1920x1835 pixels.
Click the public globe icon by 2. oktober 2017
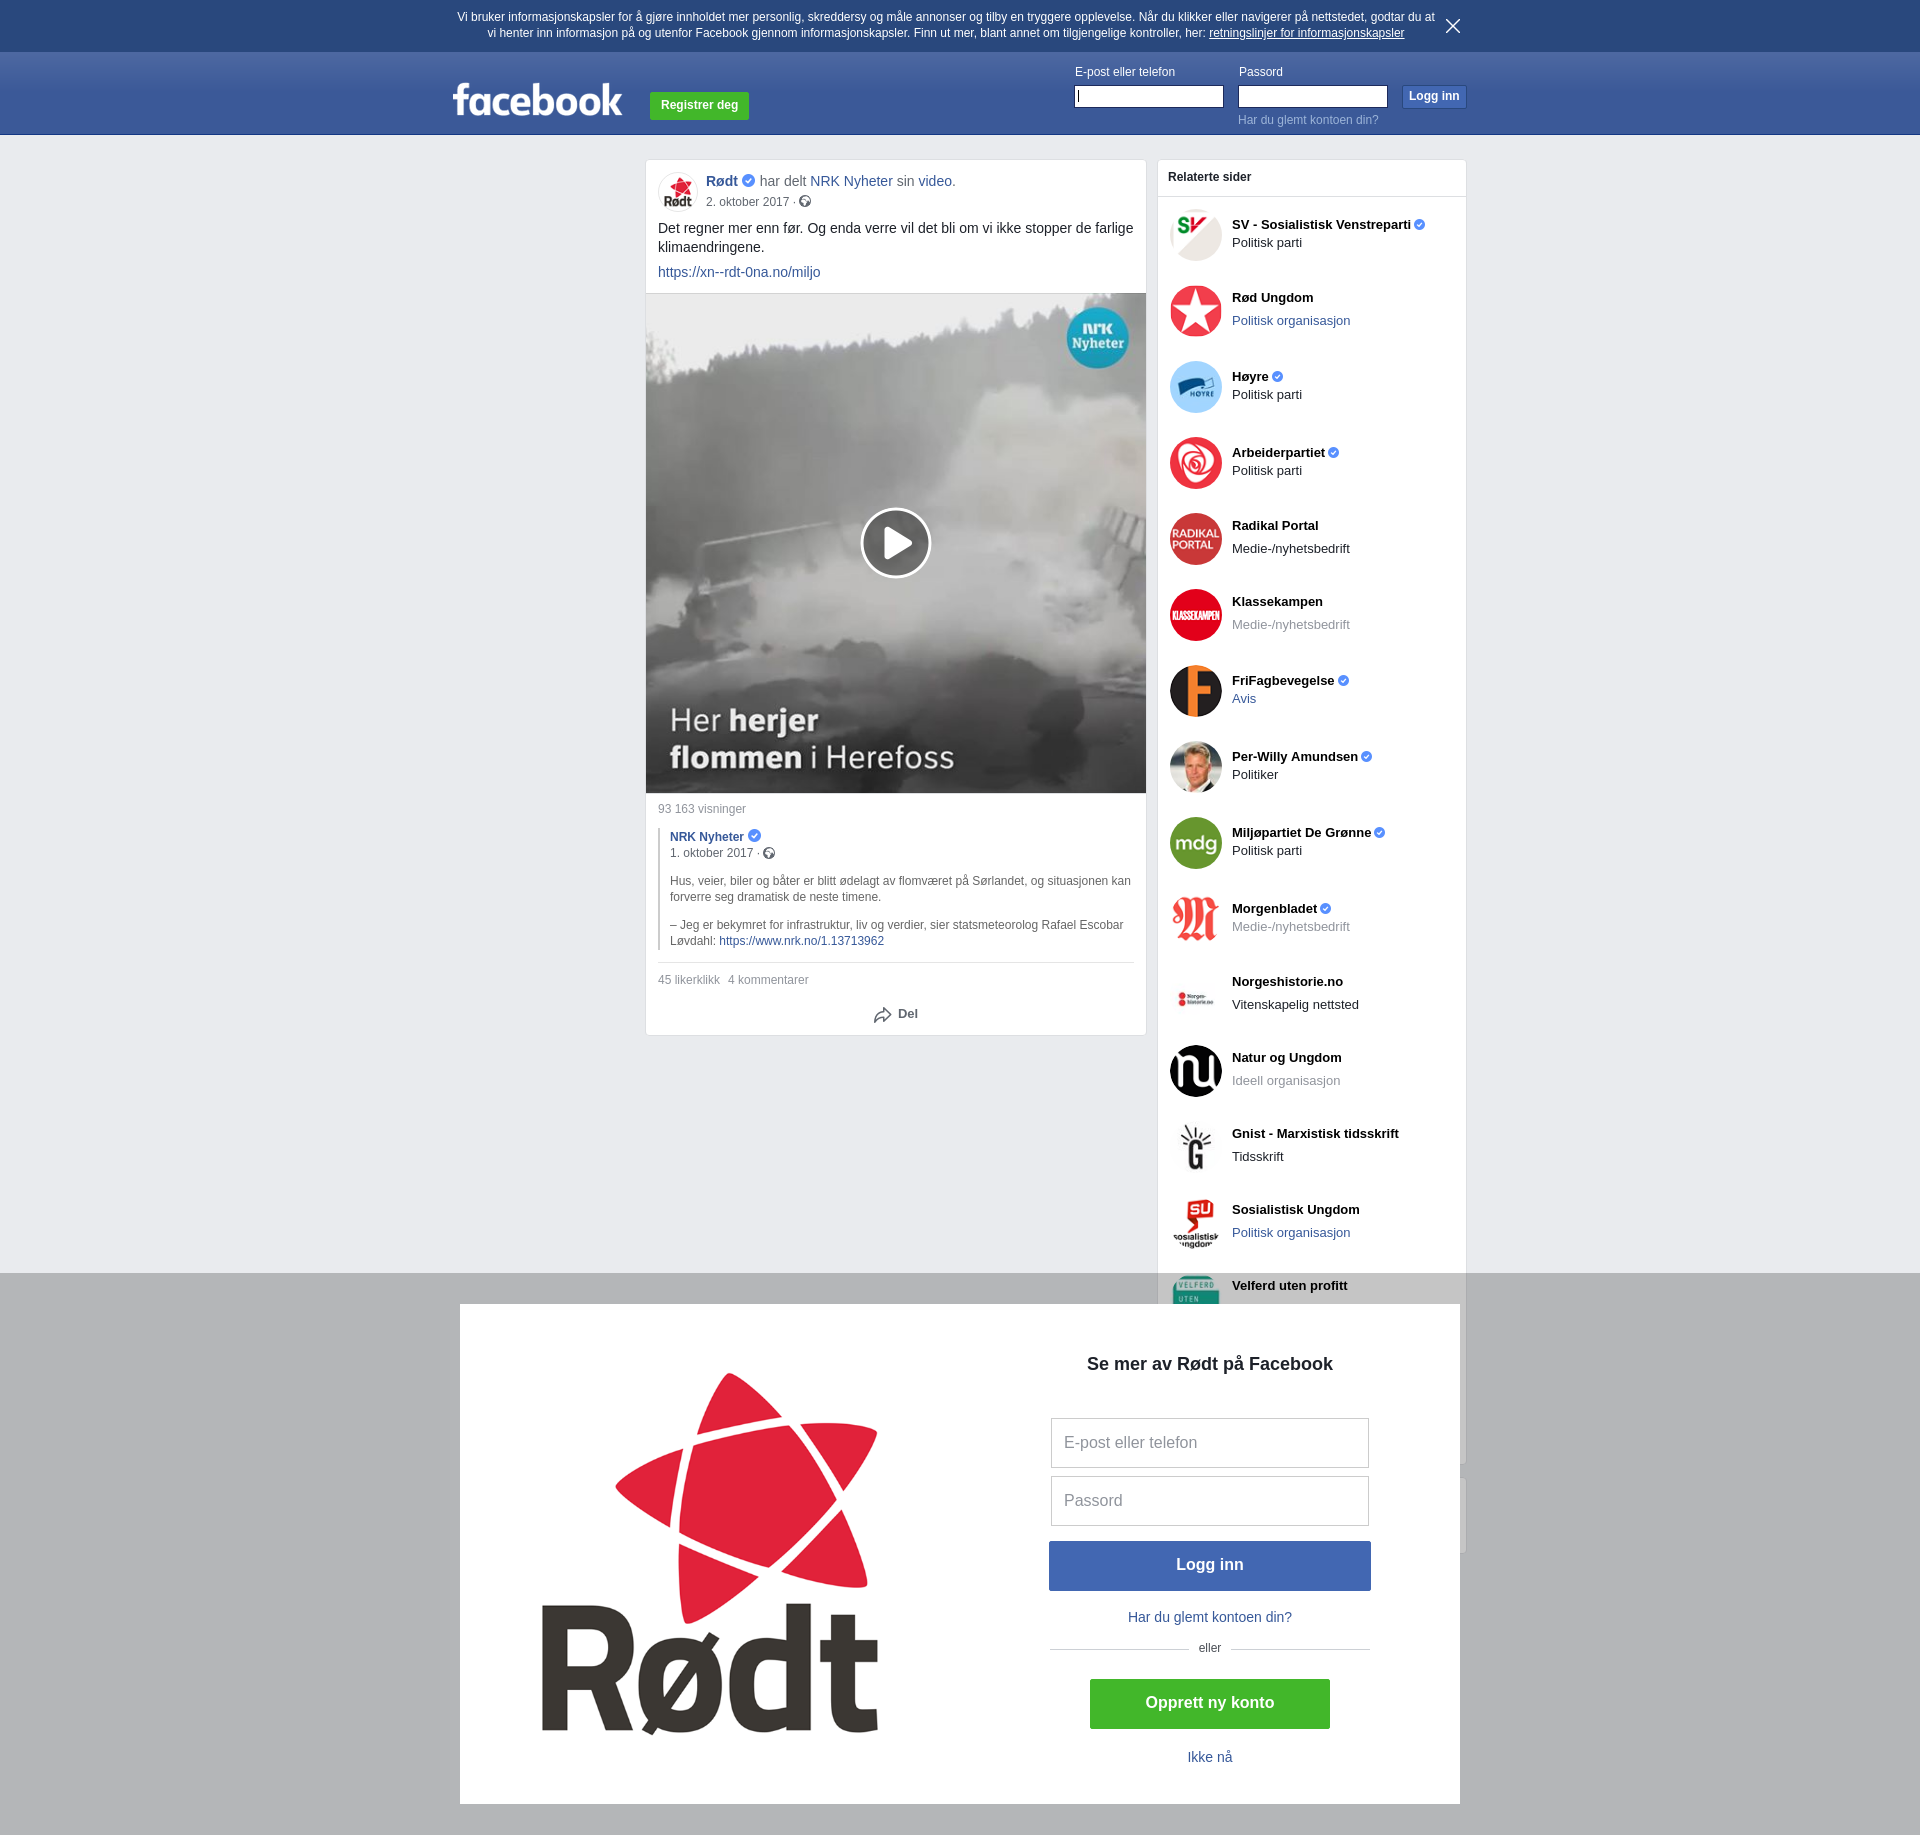click(805, 202)
